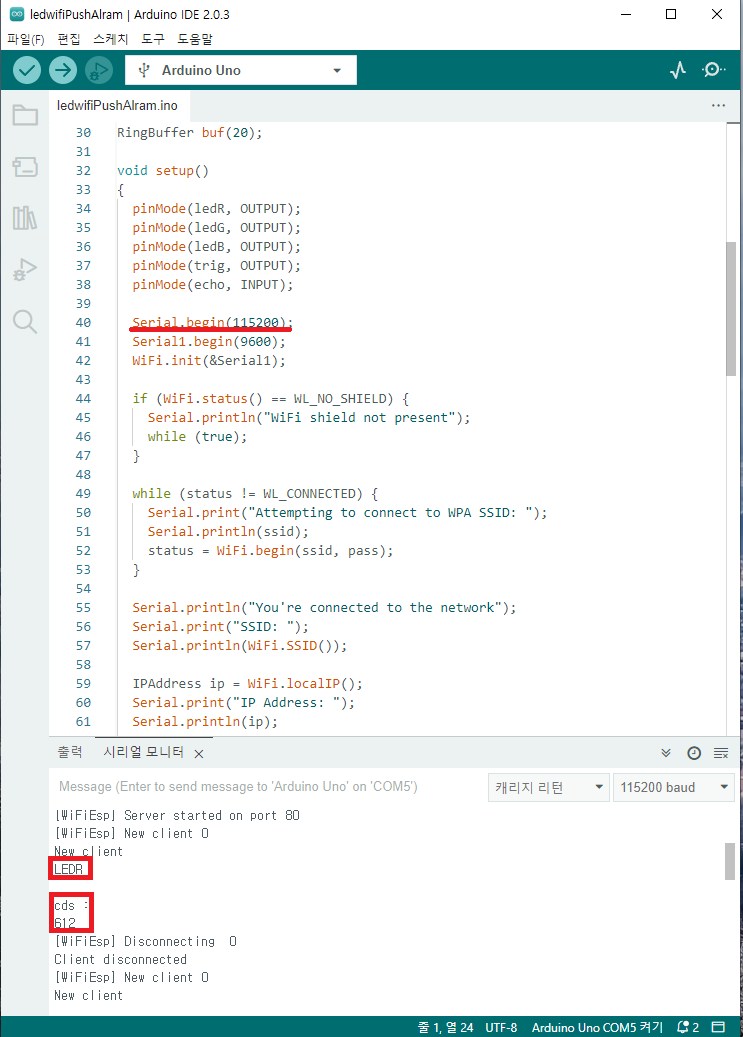Toggle autoscroll in the serial monitor

pos(666,753)
